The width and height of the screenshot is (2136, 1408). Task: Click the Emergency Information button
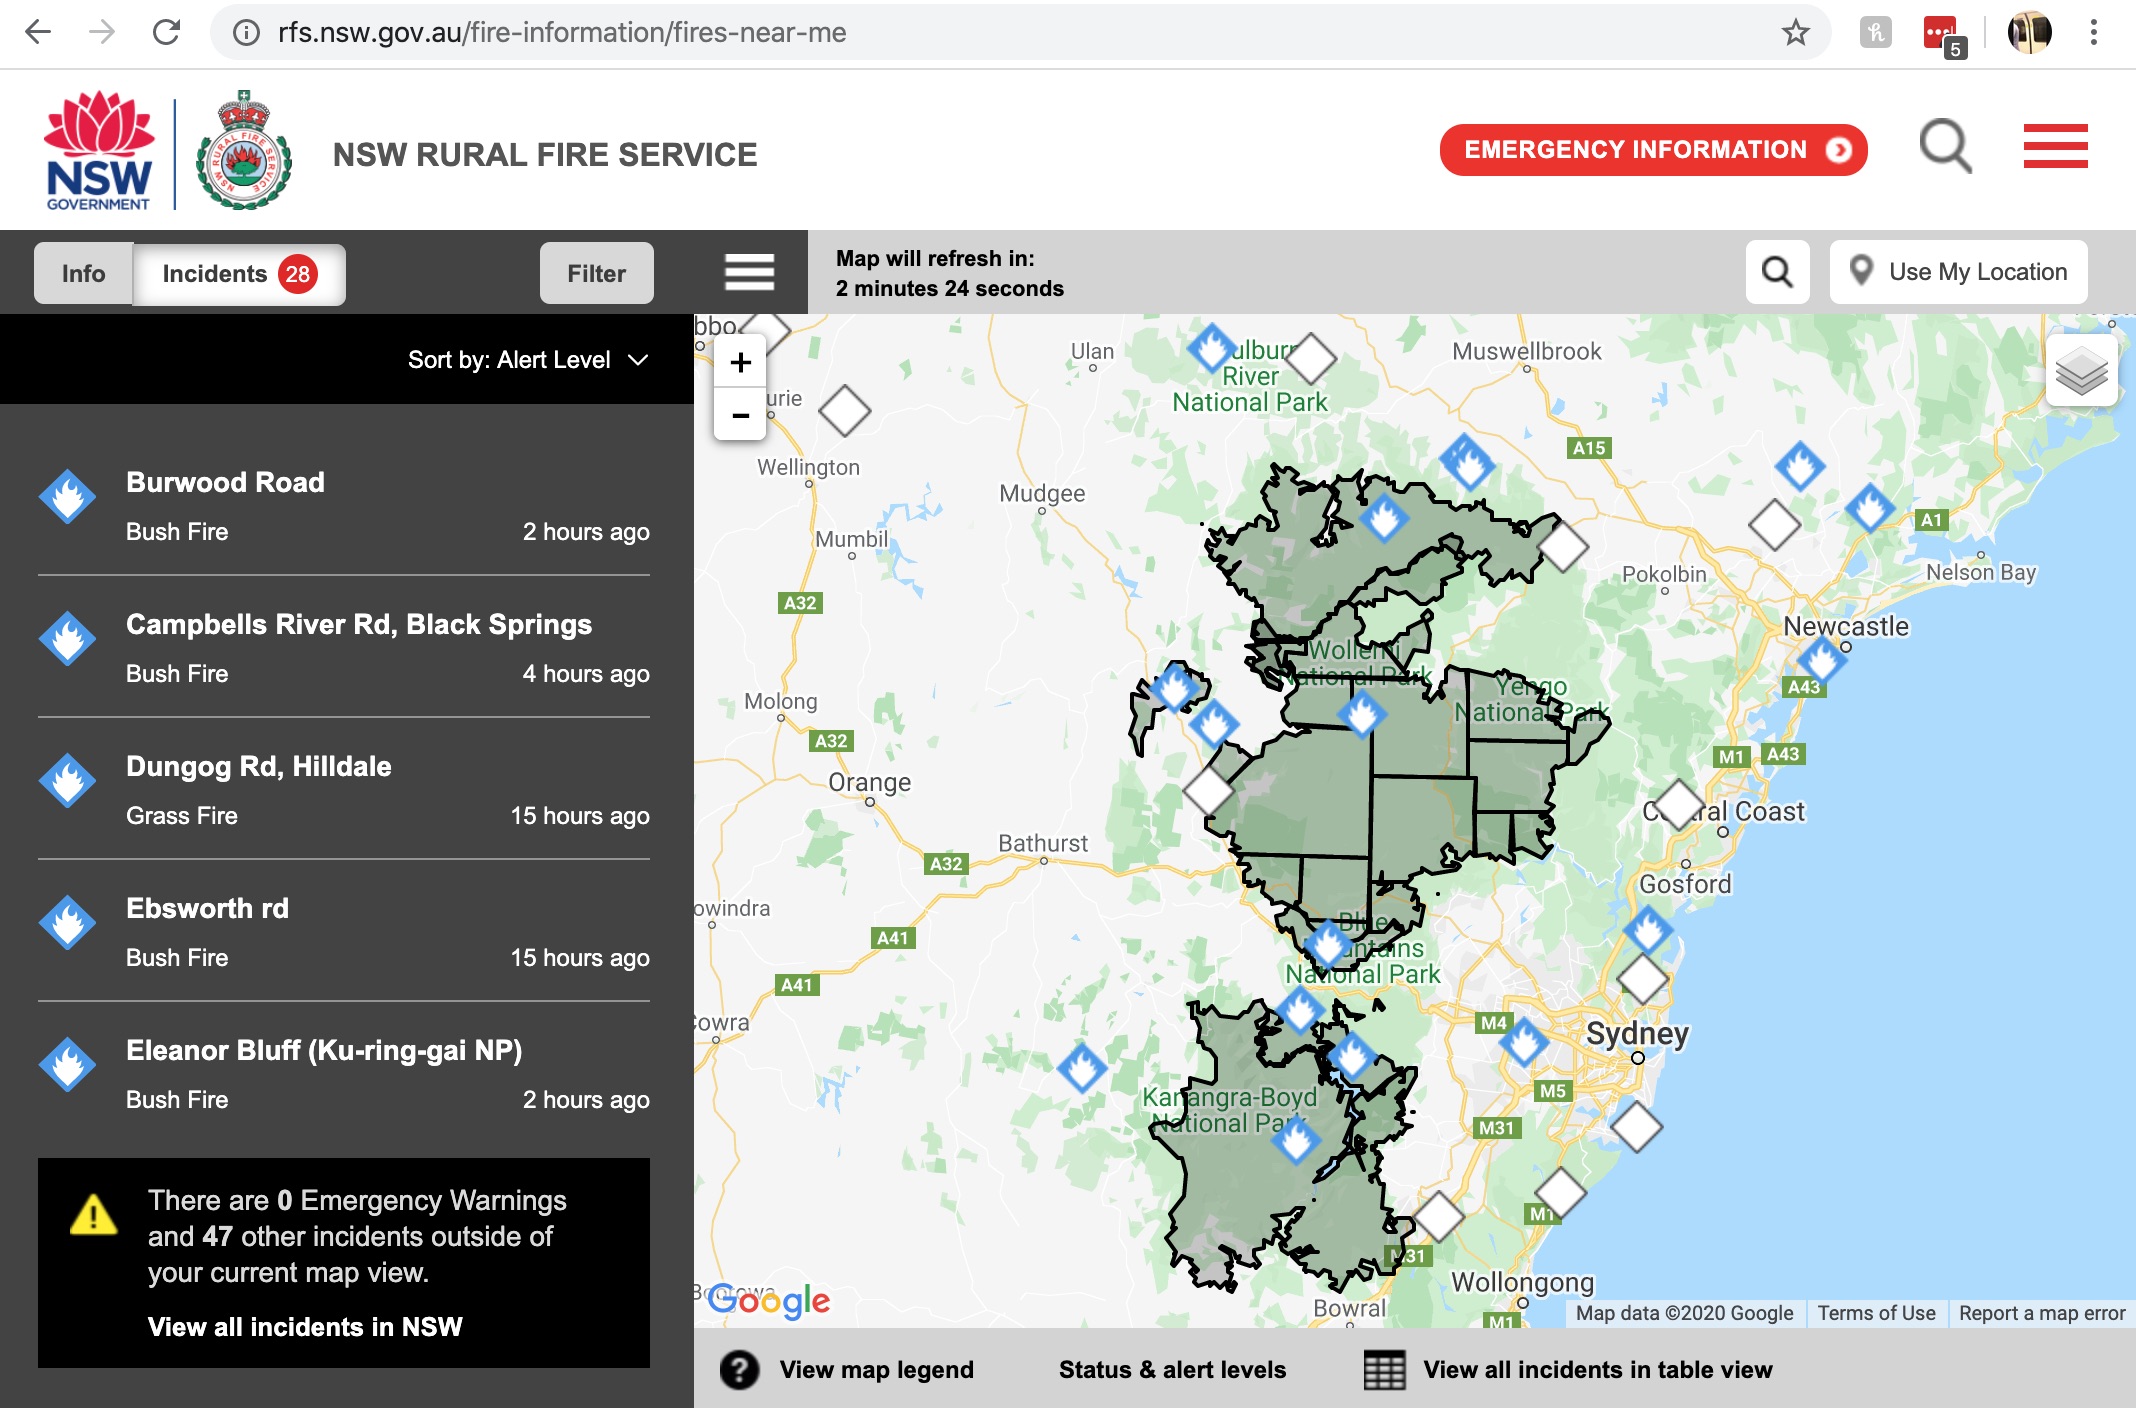click(x=1653, y=150)
